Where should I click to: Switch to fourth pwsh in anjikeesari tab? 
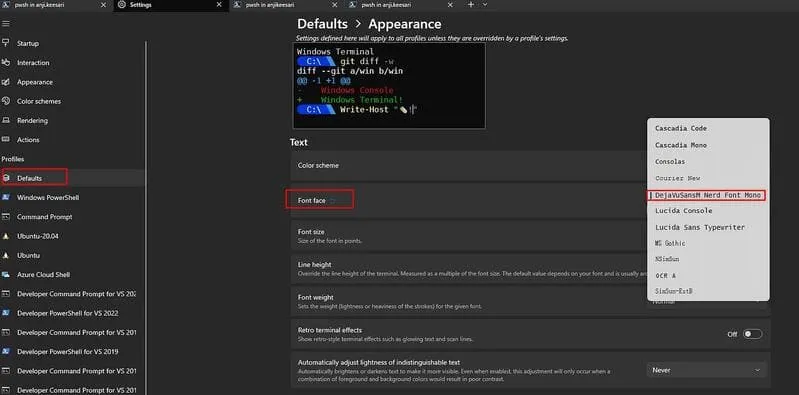click(x=403, y=5)
